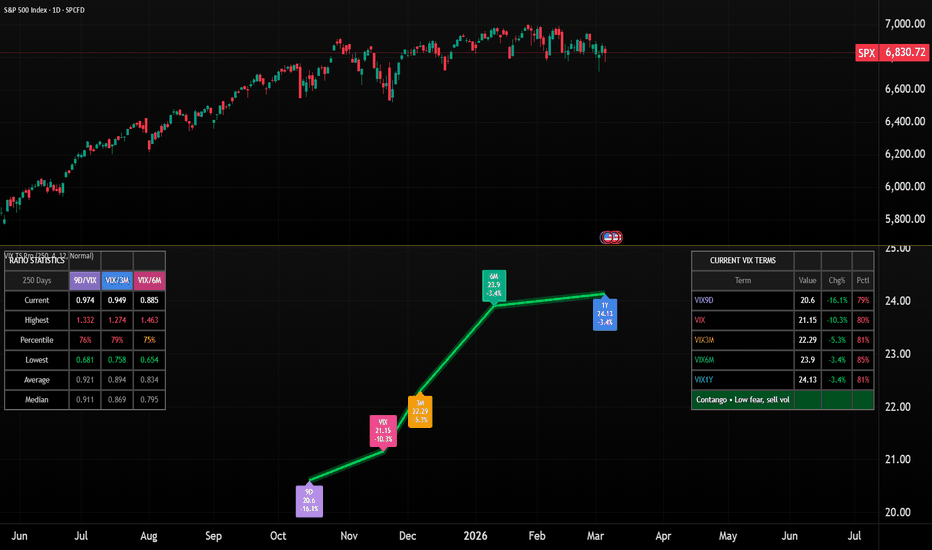
Task: Click the VIX/6M ratio column header
Action: tap(149, 281)
